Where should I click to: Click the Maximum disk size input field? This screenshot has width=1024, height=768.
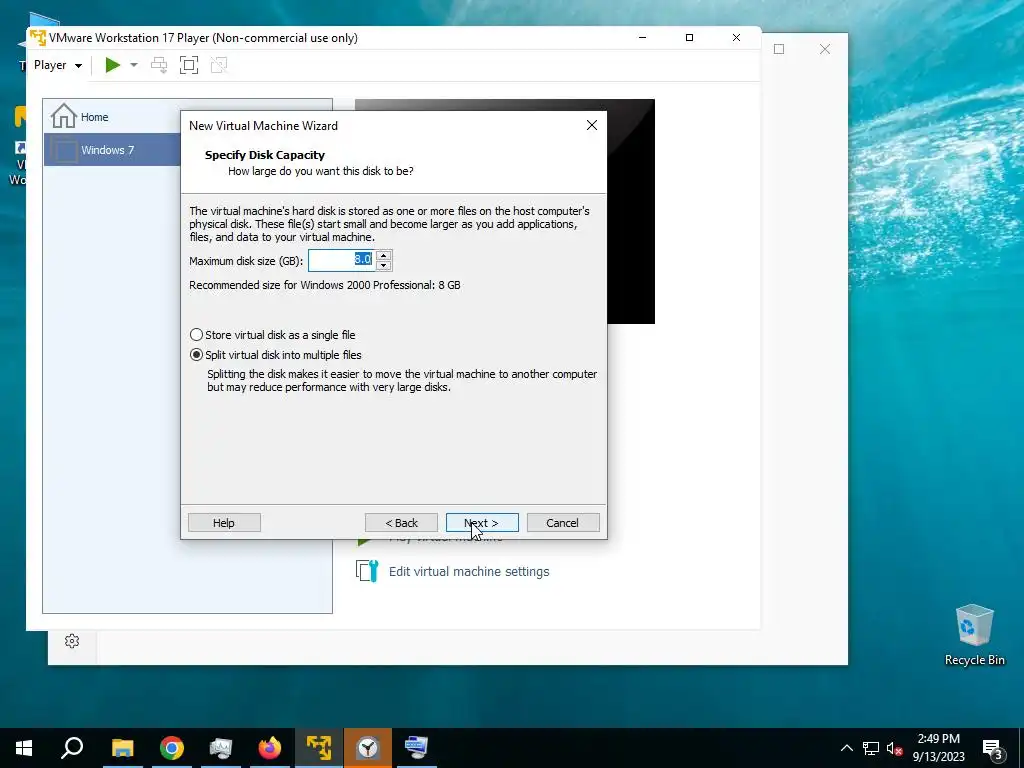click(x=341, y=261)
